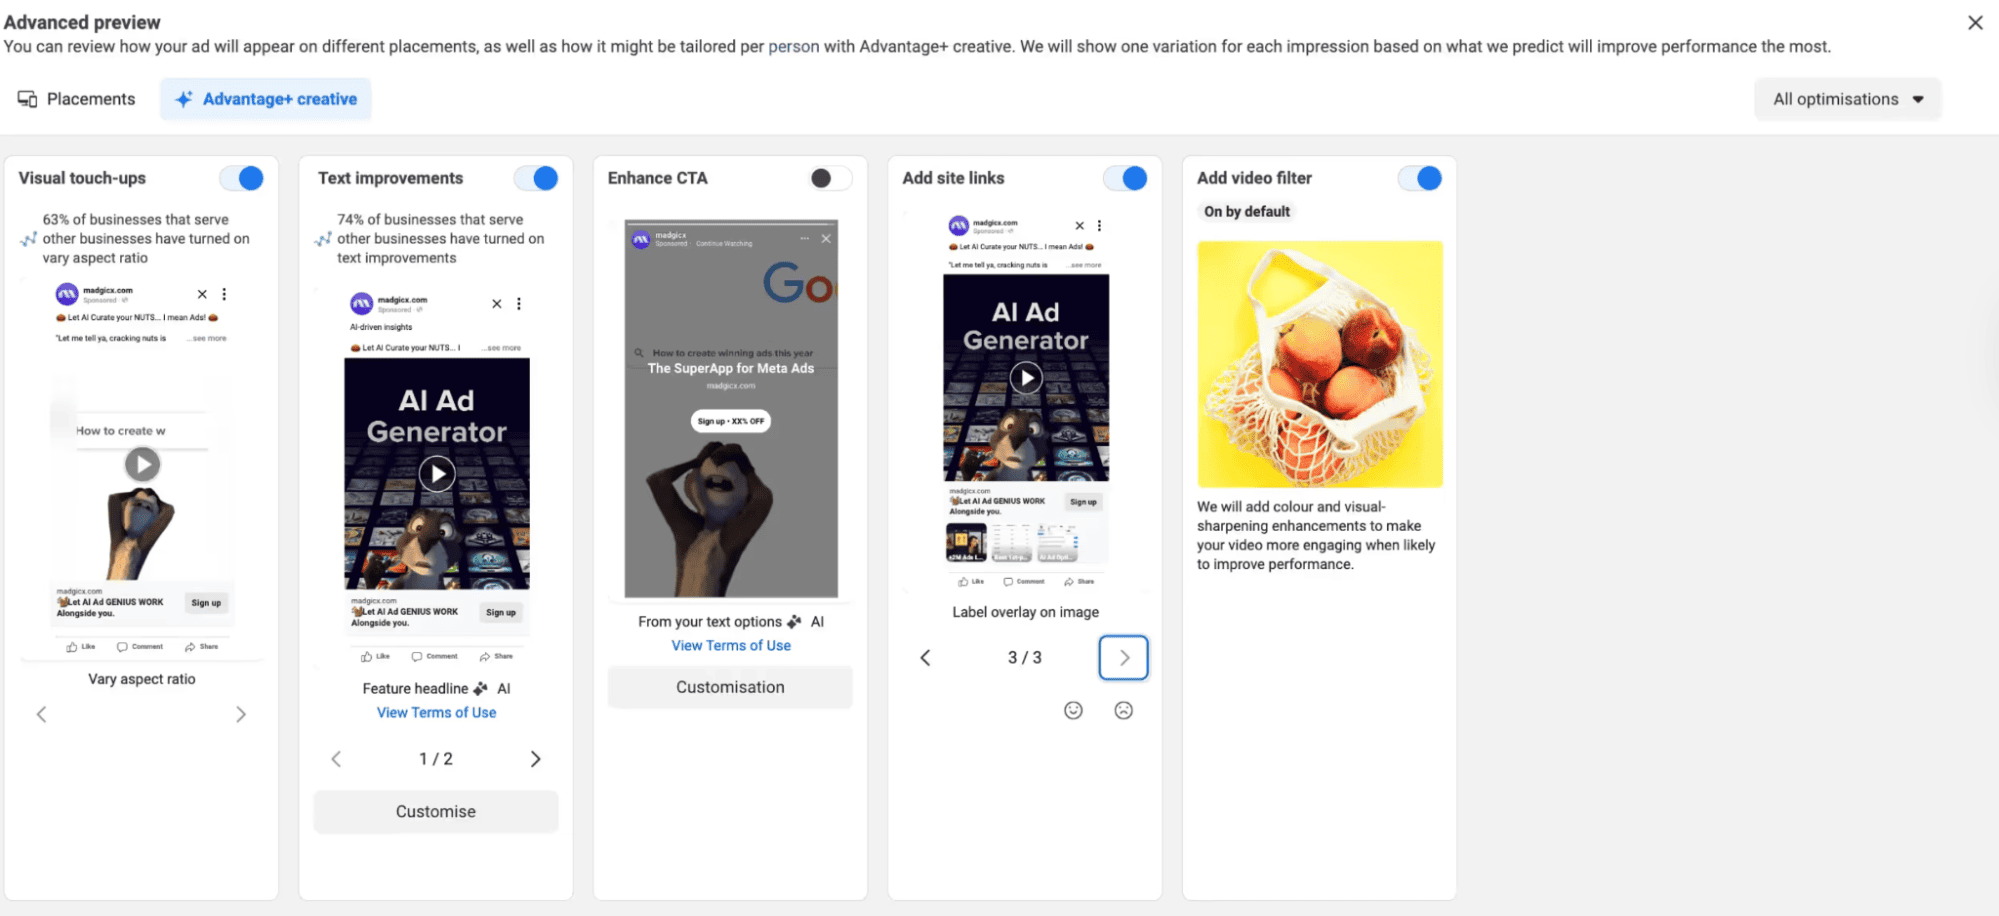Viewport: 1999px width, 916px height.
Task: Close the Advanced preview dialog
Action: [1975, 22]
